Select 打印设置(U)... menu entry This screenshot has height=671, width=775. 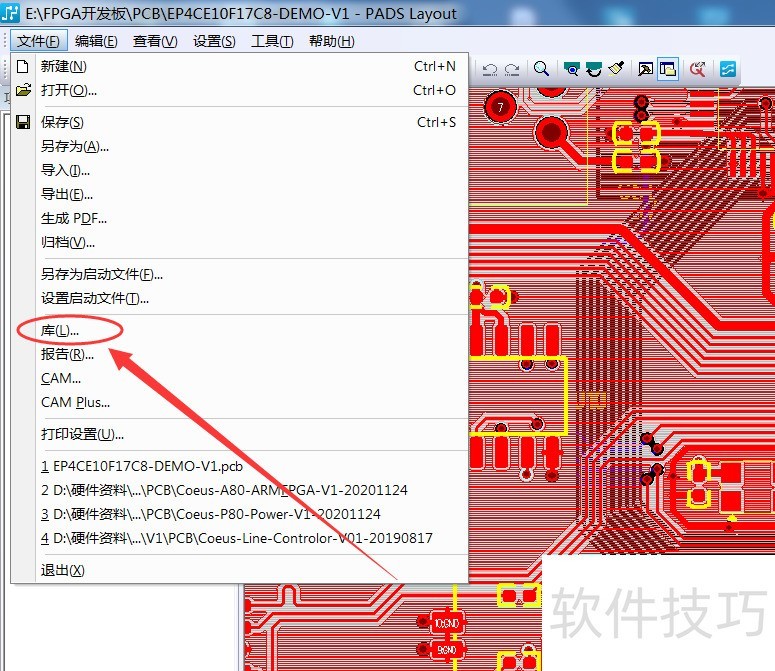[x=239, y=434]
